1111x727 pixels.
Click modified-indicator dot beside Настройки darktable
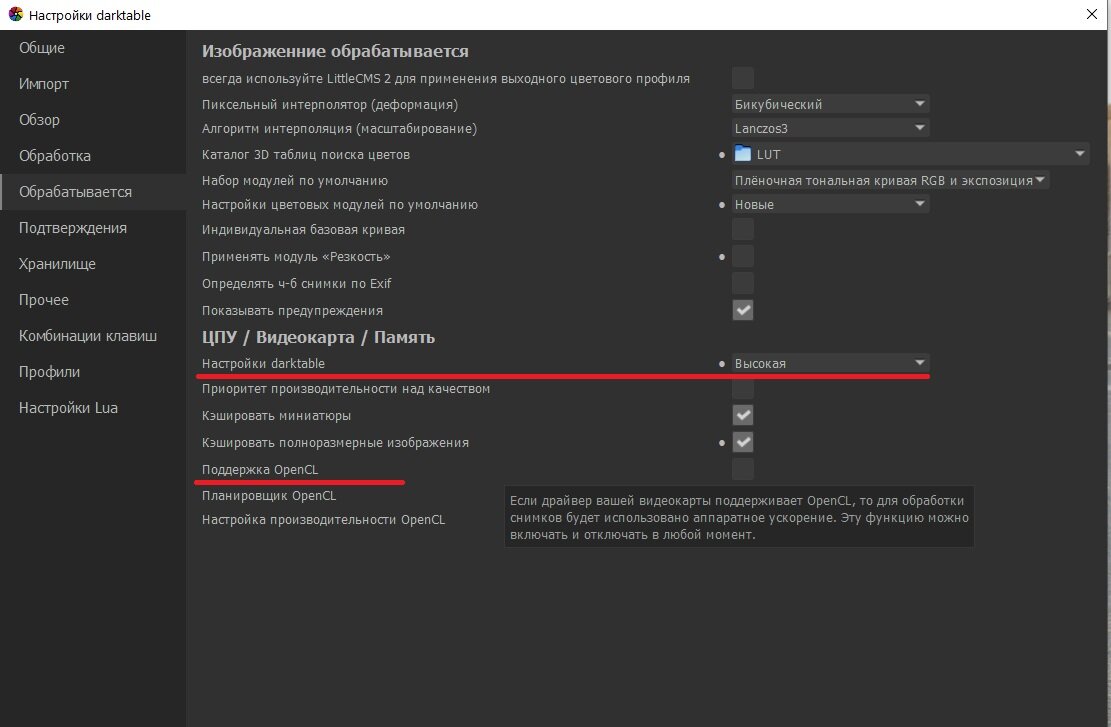point(722,364)
